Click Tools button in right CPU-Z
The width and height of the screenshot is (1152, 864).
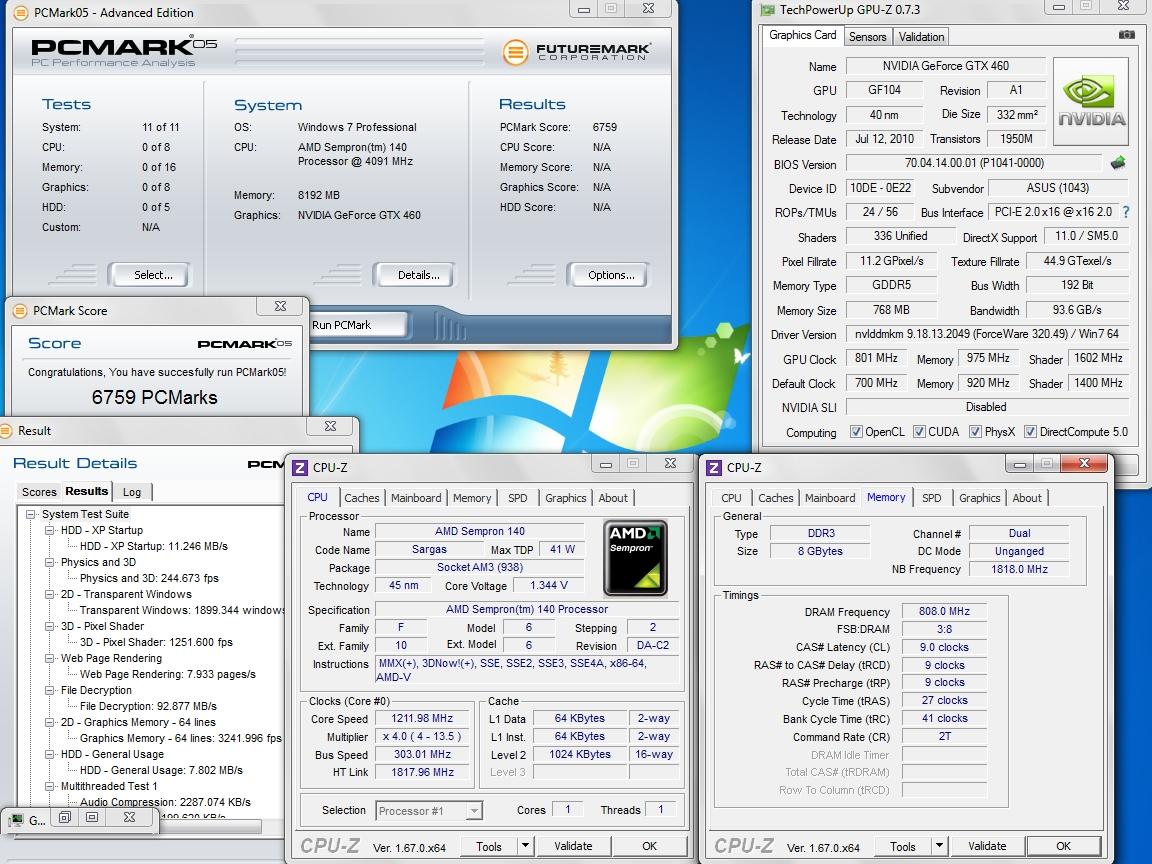click(x=903, y=846)
